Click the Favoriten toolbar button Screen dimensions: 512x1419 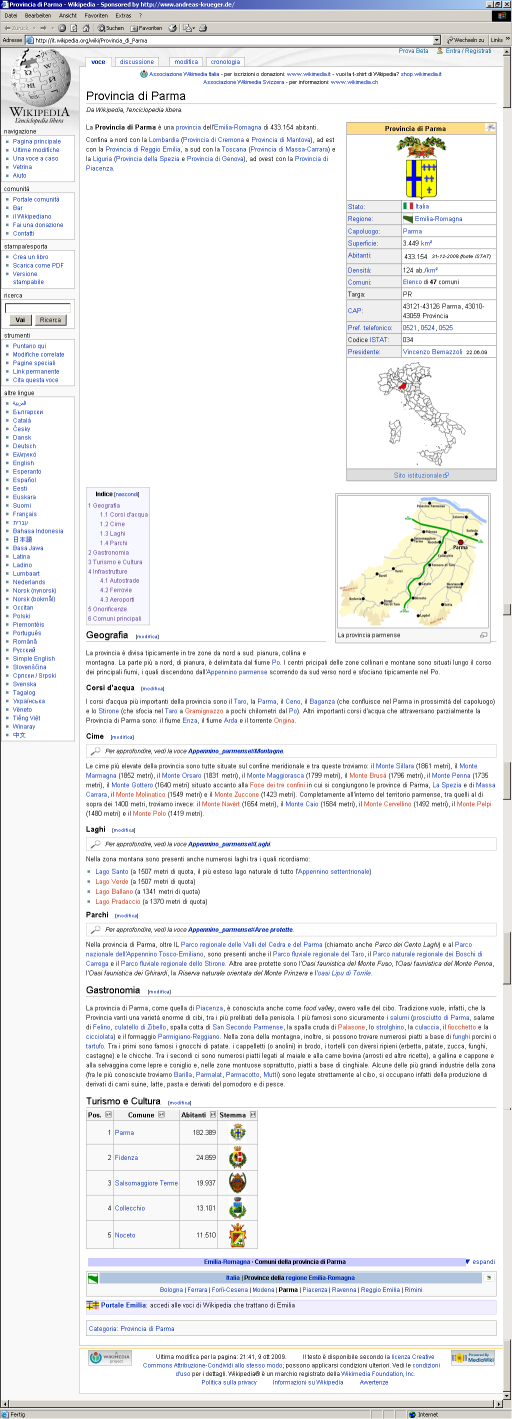click(147, 28)
